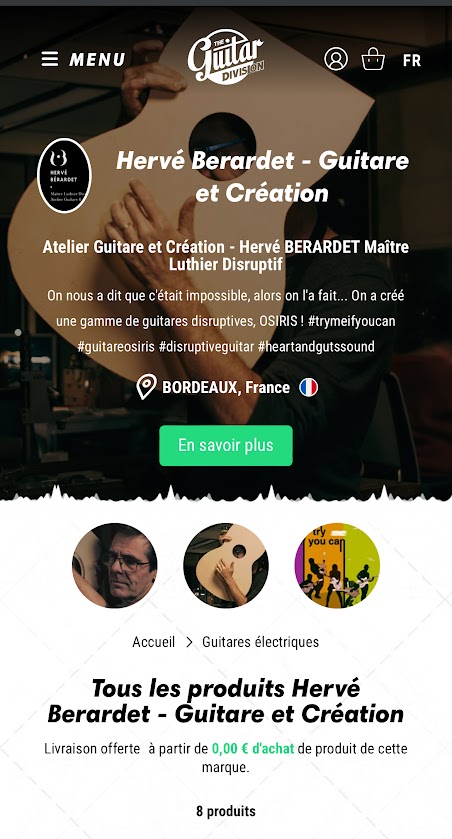Click the En savoir plus button
The image size is (452, 839).
(226, 445)
